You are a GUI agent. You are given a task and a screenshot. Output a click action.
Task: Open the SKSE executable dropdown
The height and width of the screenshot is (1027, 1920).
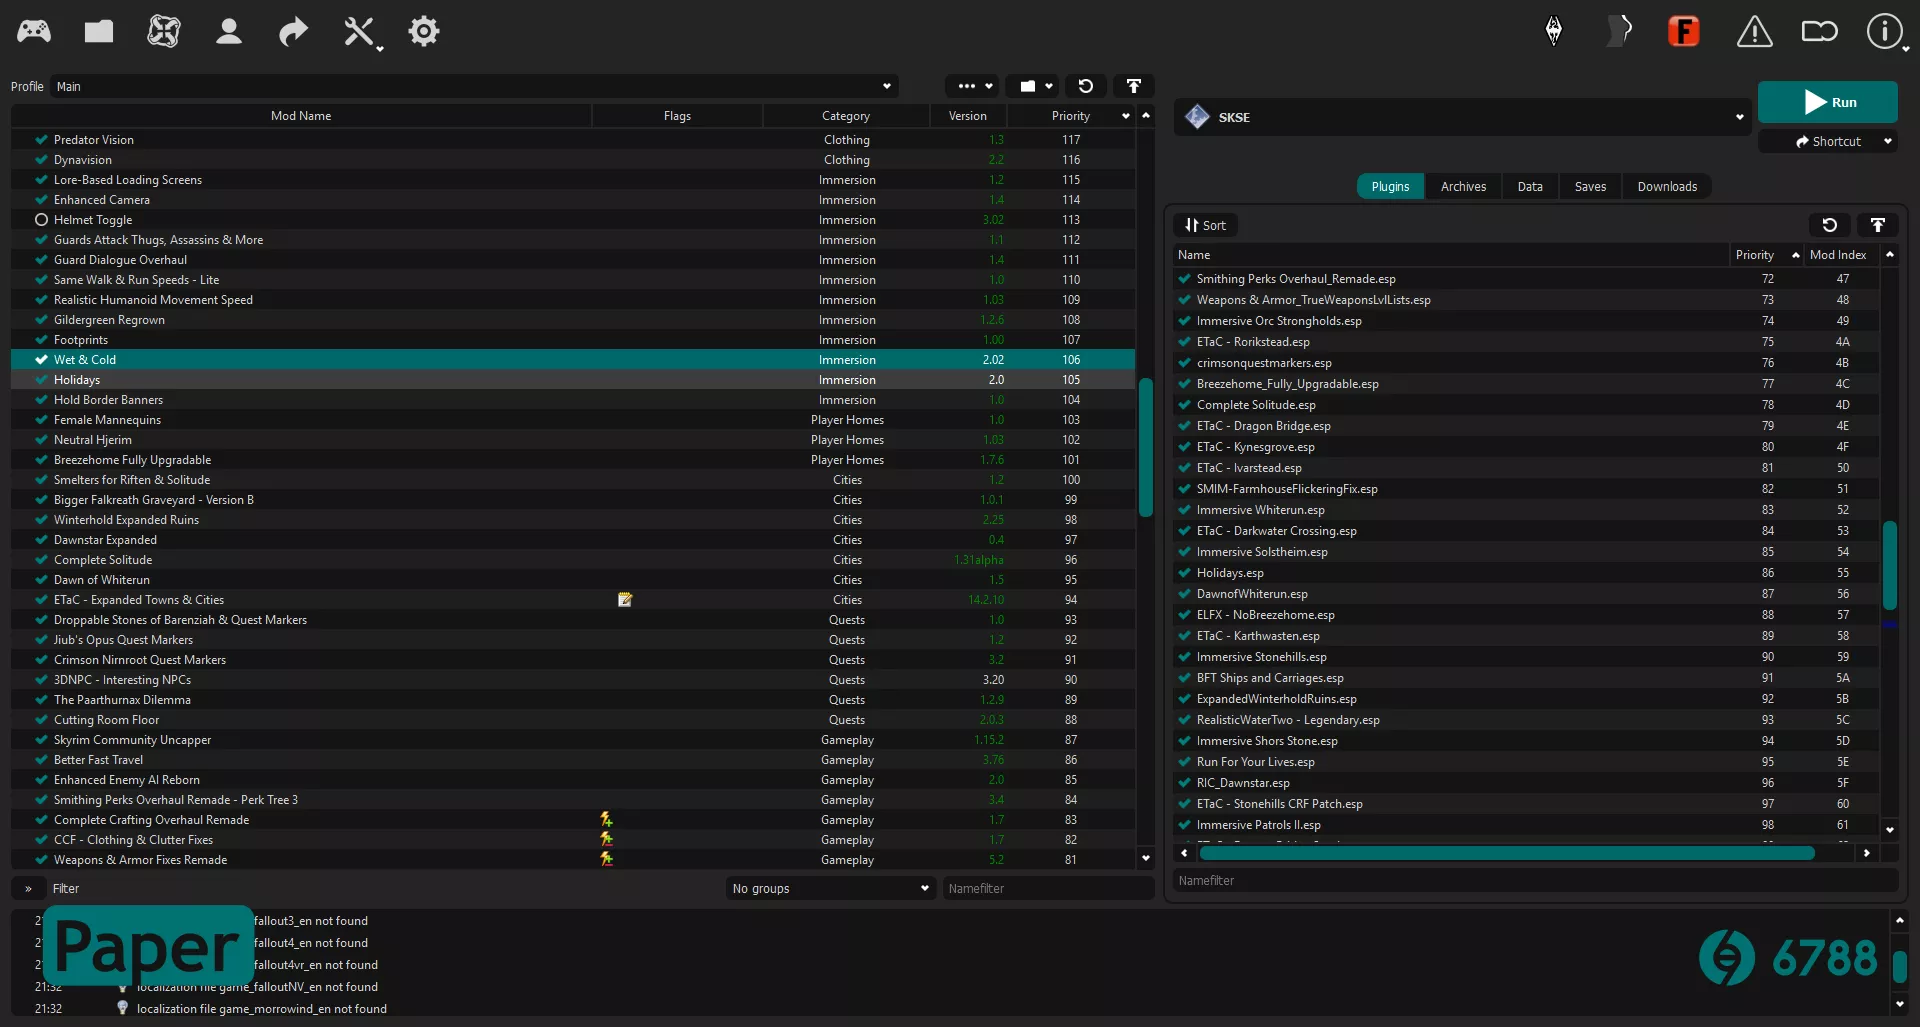pyautogui.click(x=1462, y=117)
